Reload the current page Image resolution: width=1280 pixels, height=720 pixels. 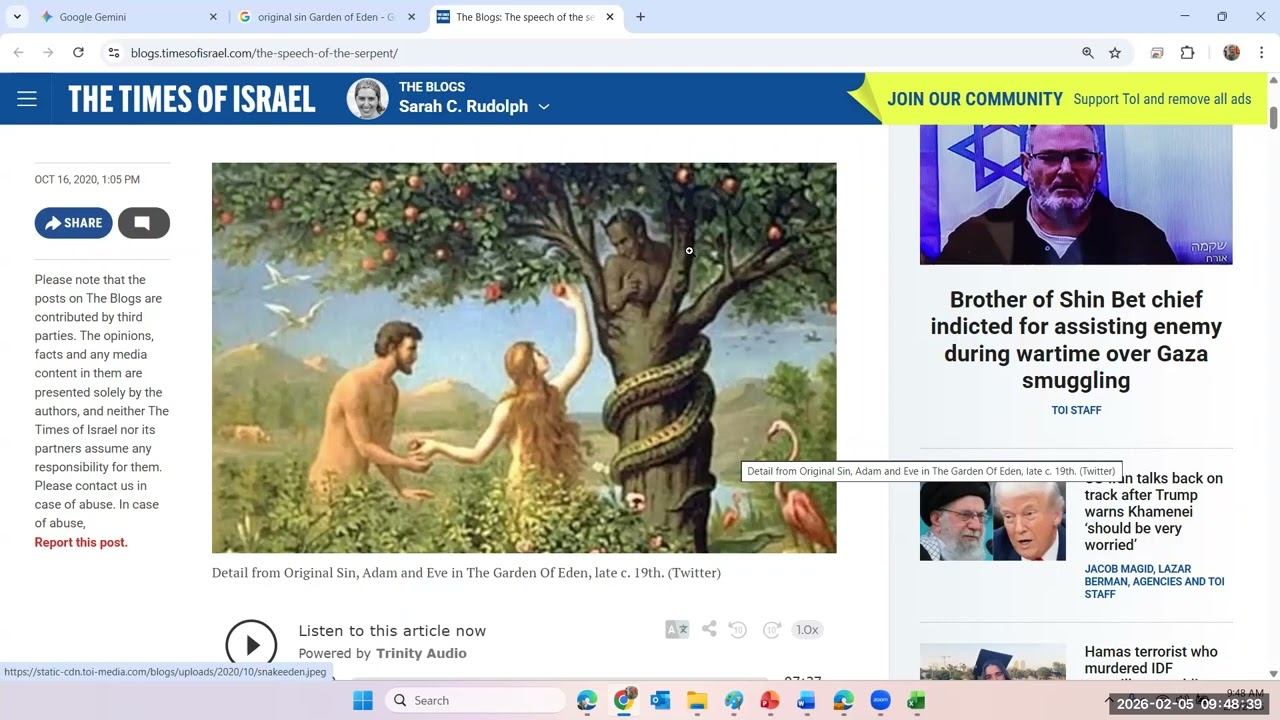(78, 53)
